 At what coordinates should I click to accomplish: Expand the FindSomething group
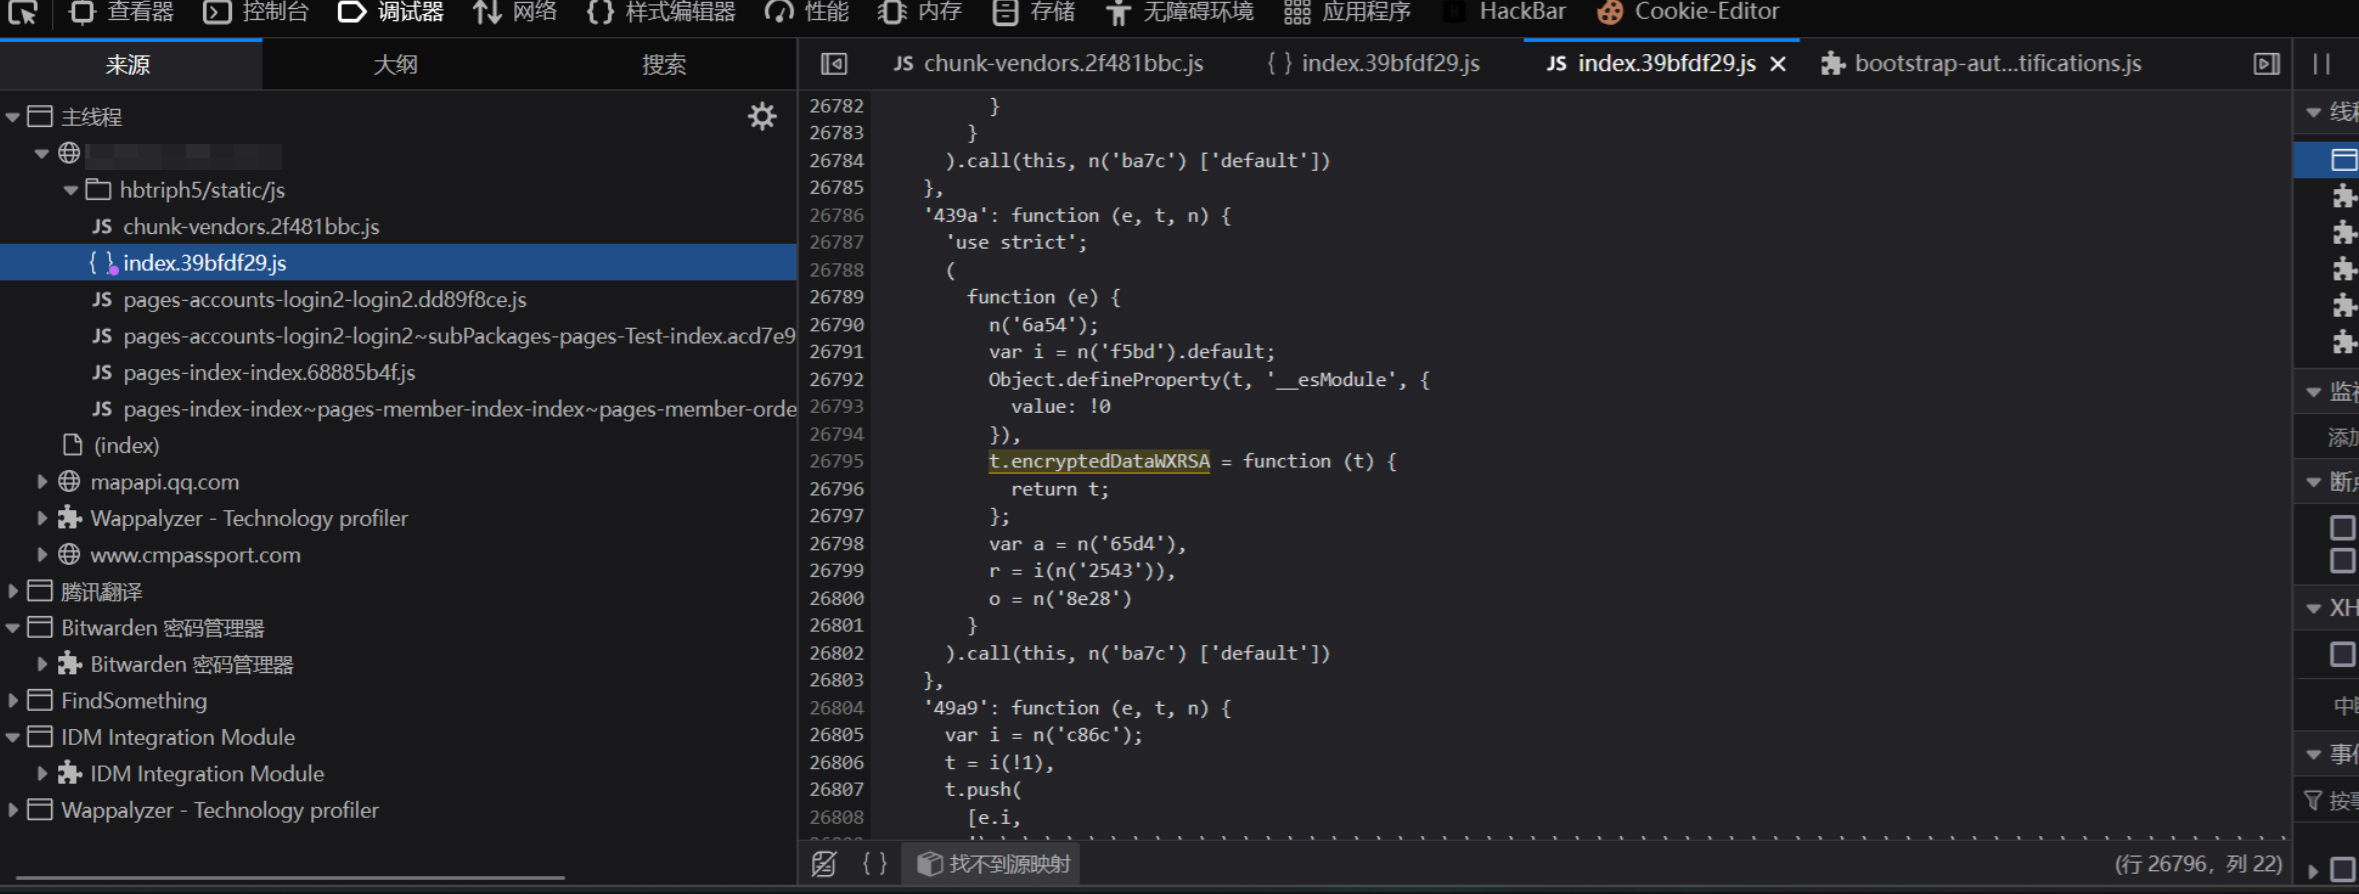pos(13,701)
